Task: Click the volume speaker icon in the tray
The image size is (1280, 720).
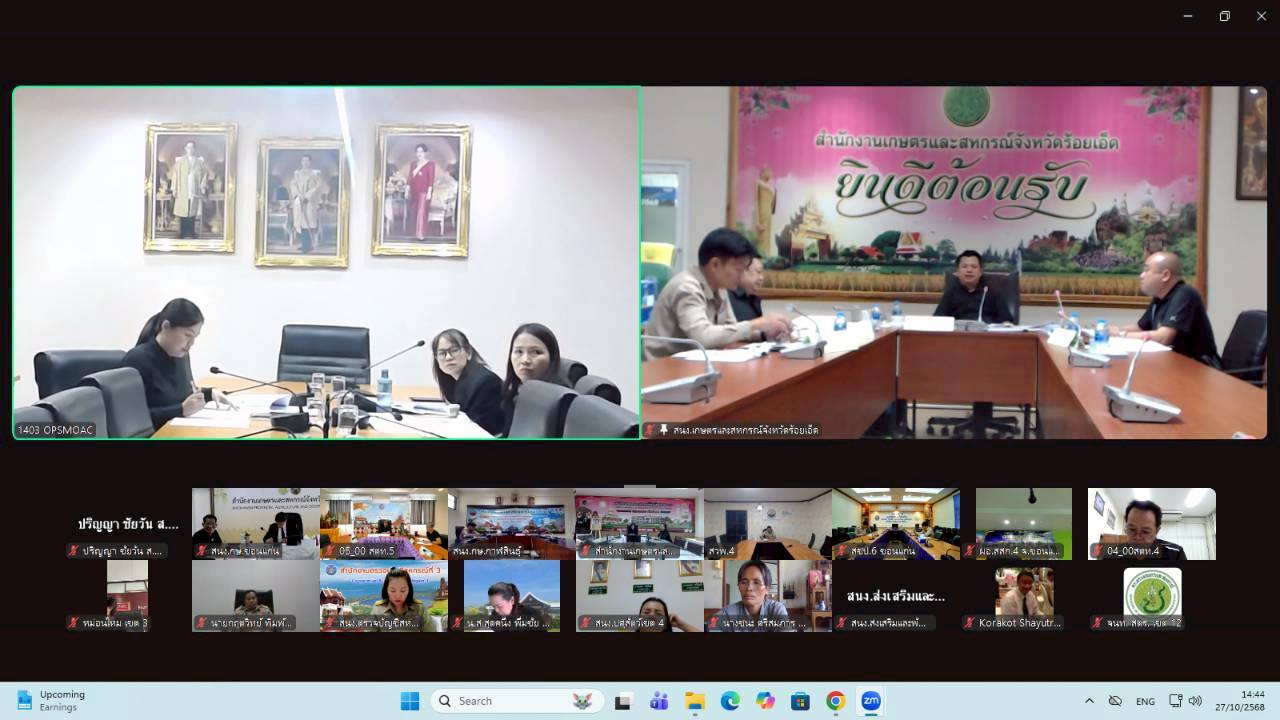Action: (x=1195, y=701)
